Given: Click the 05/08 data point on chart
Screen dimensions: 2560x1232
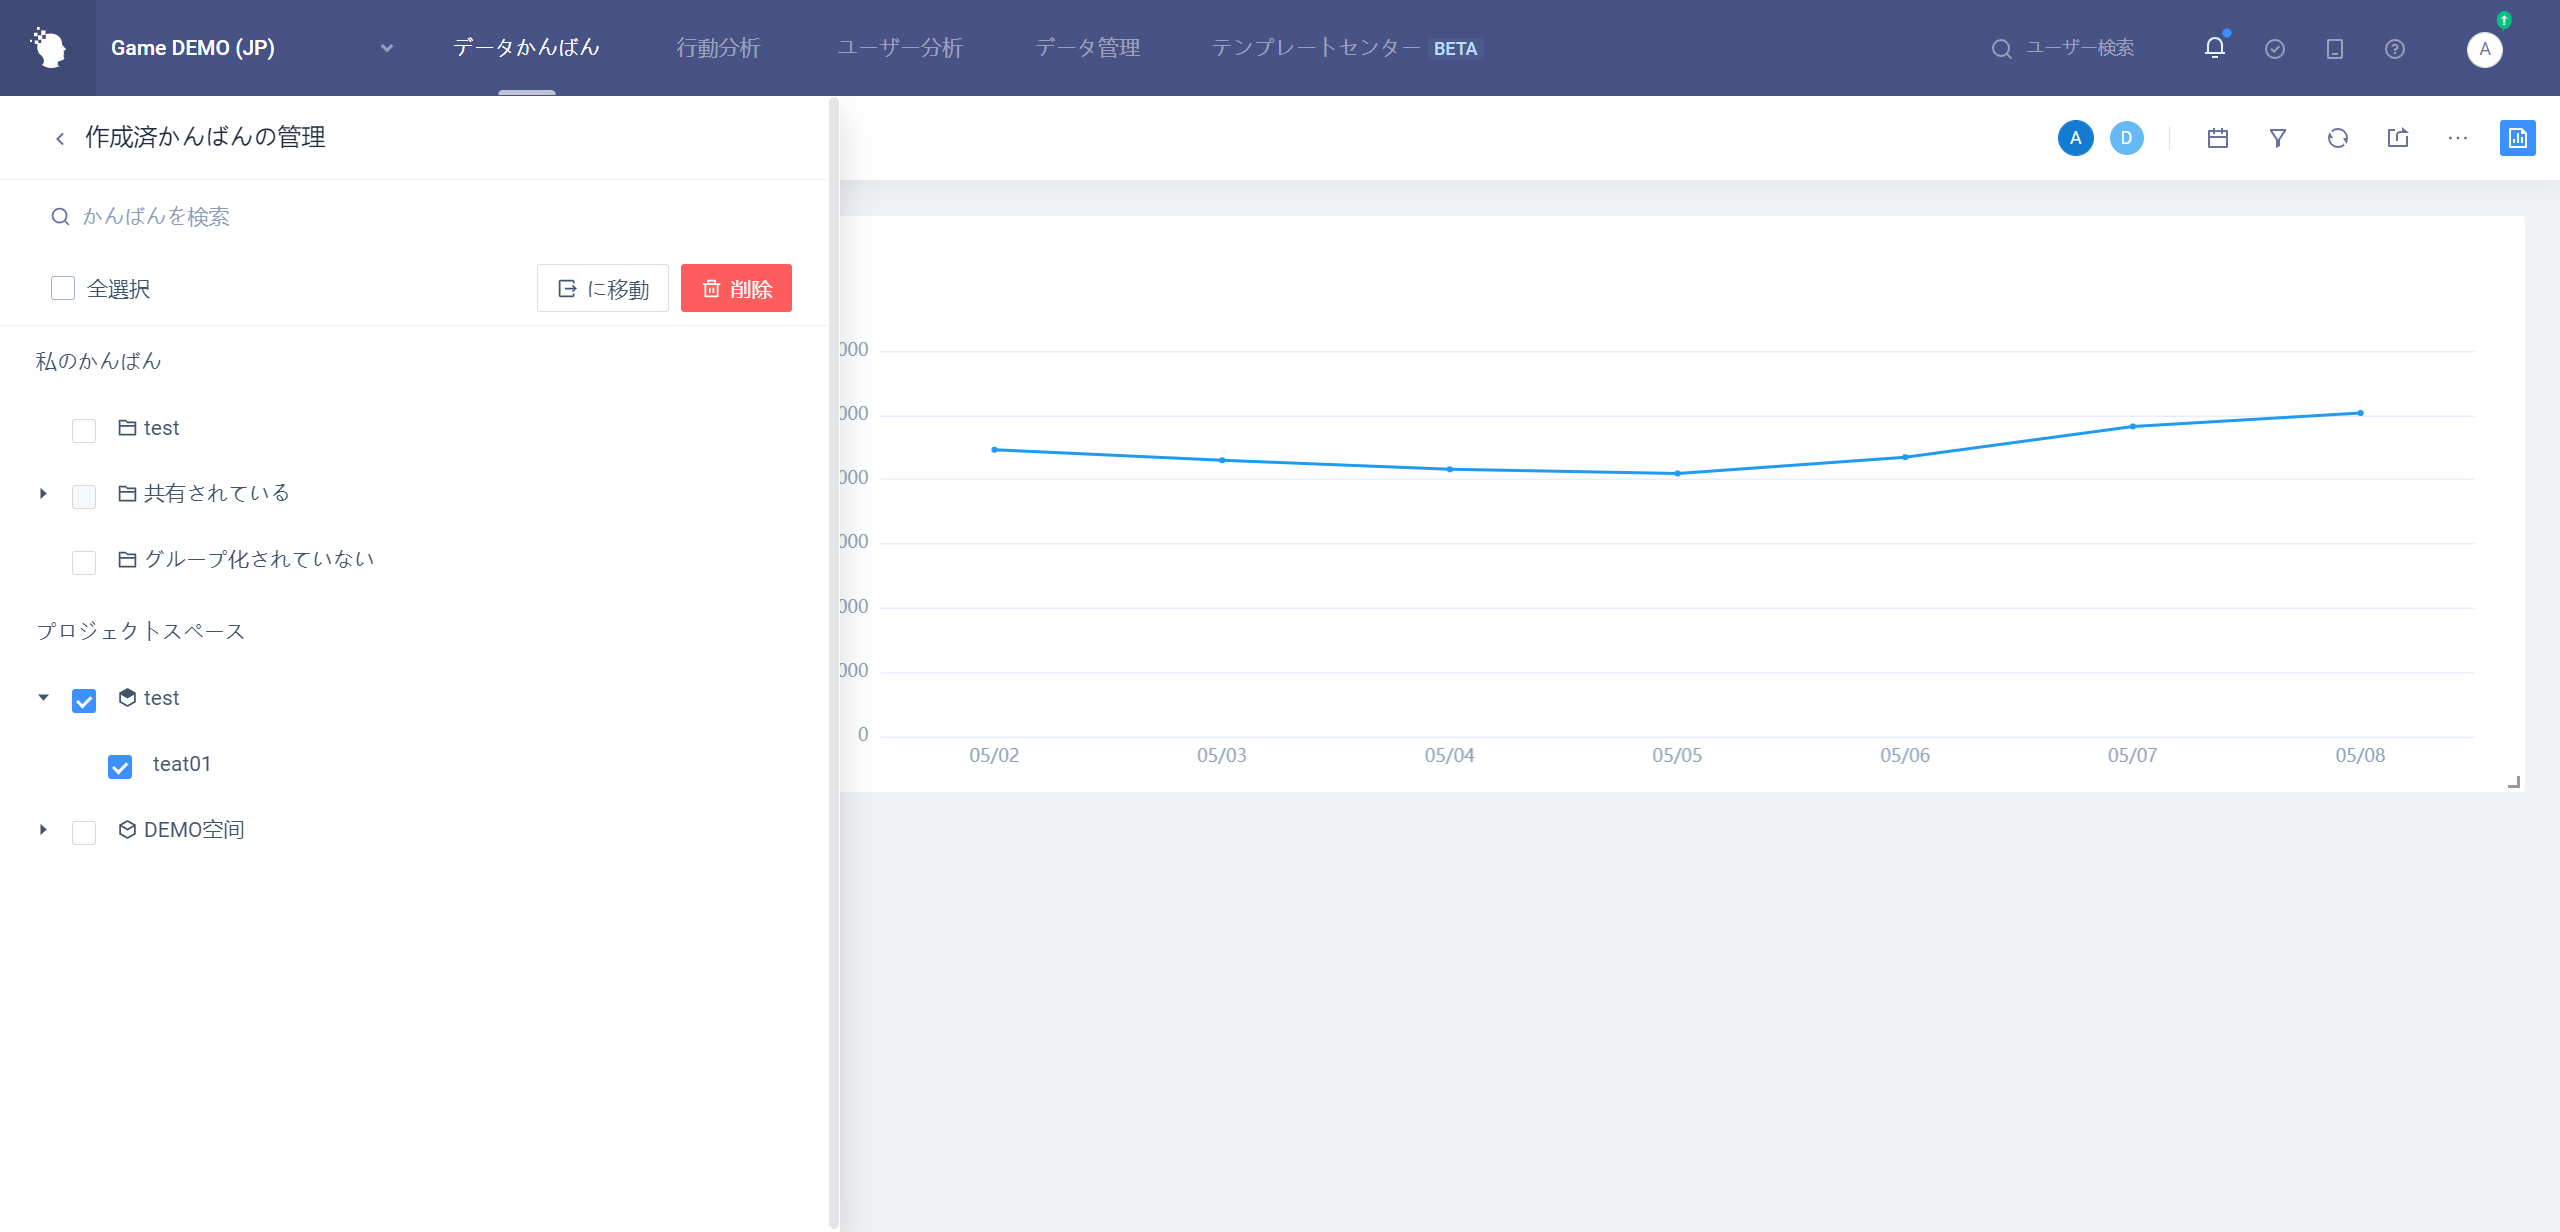Looking at the screenshot, I should tap(2360, 413).
